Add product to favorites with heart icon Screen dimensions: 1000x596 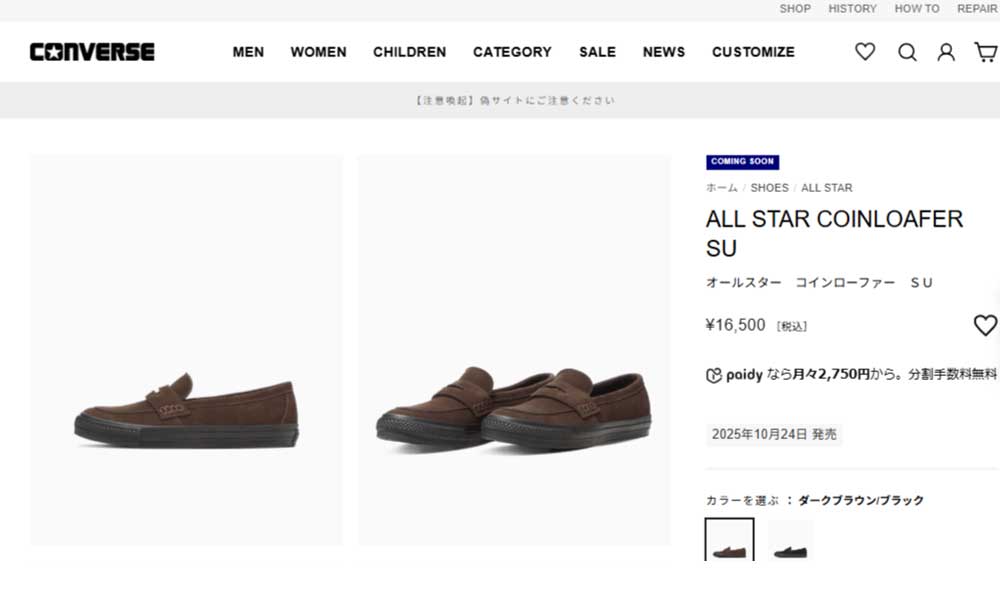(985, 325)
